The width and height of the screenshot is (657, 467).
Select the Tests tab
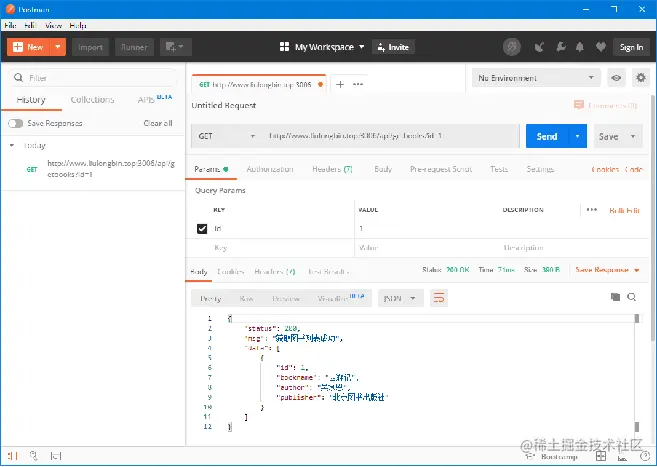pos(499,169)
